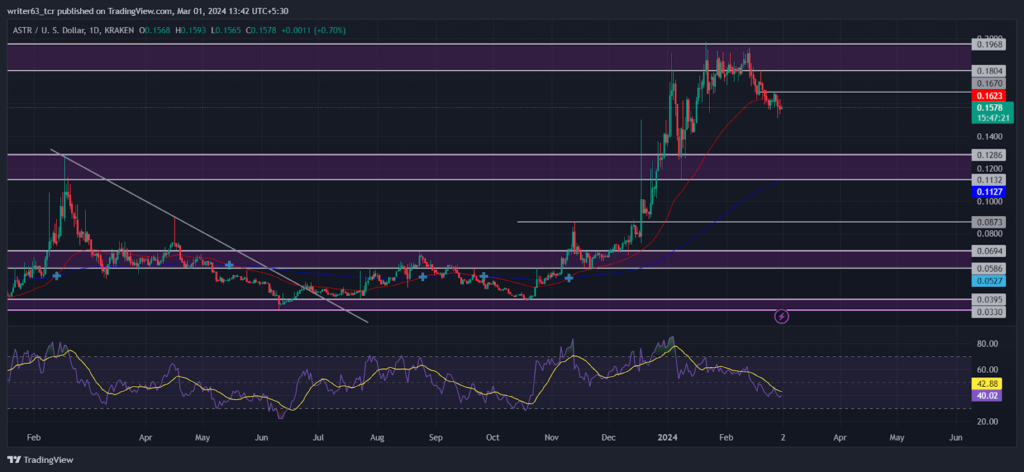Click the Aug date label on the time axis
Viewport: 1024px width, 472px height.
click(377, 437)
